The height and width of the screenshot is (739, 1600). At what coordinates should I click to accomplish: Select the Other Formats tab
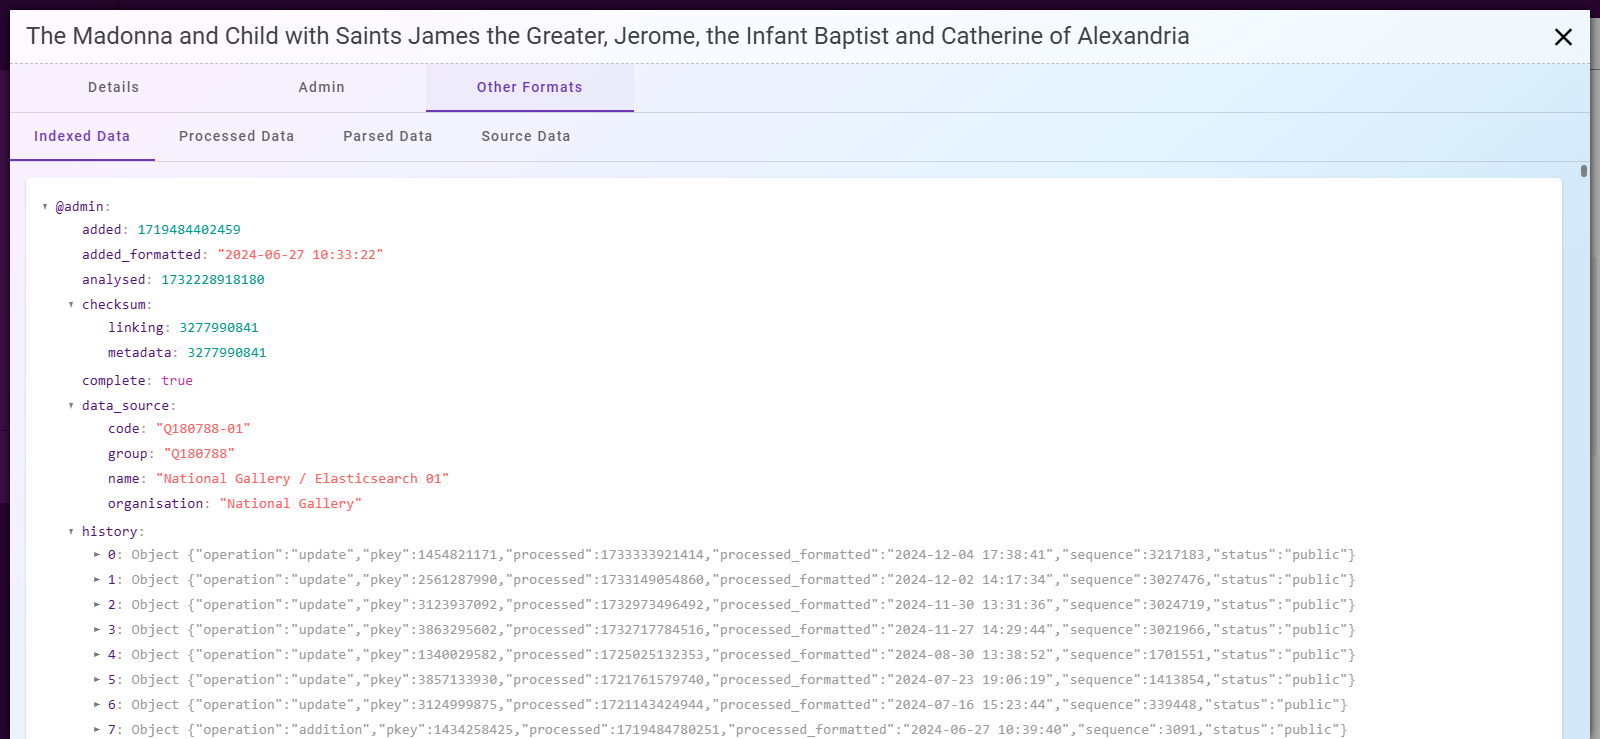(529, 87)
